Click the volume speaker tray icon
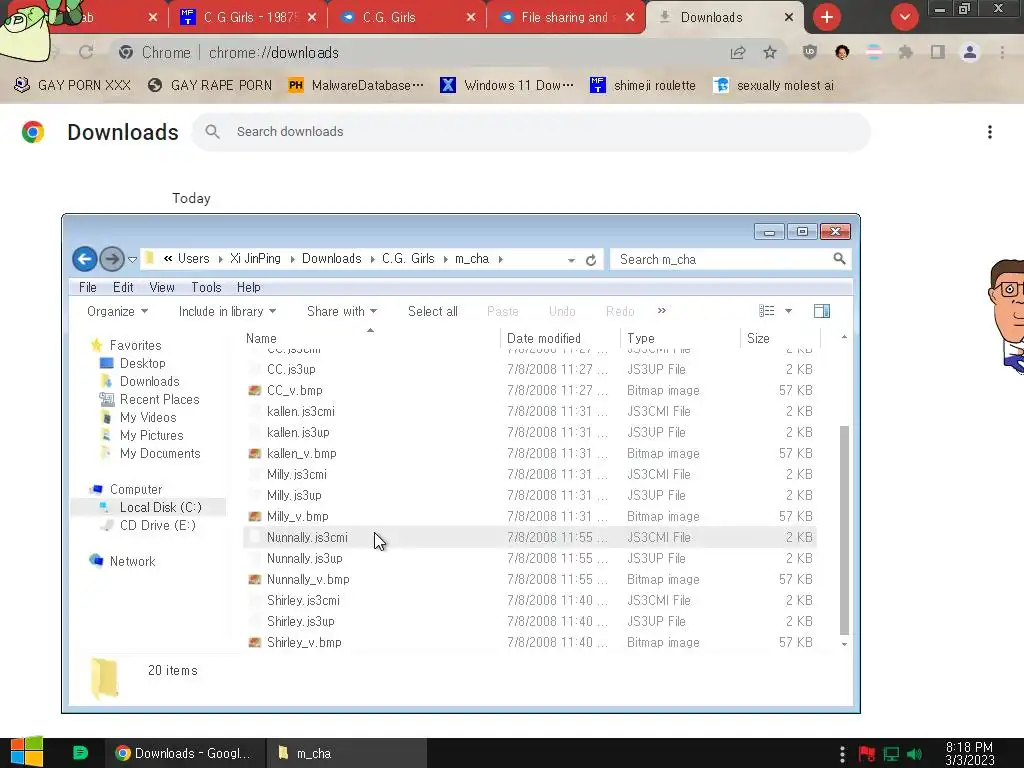 click(915, 754)
